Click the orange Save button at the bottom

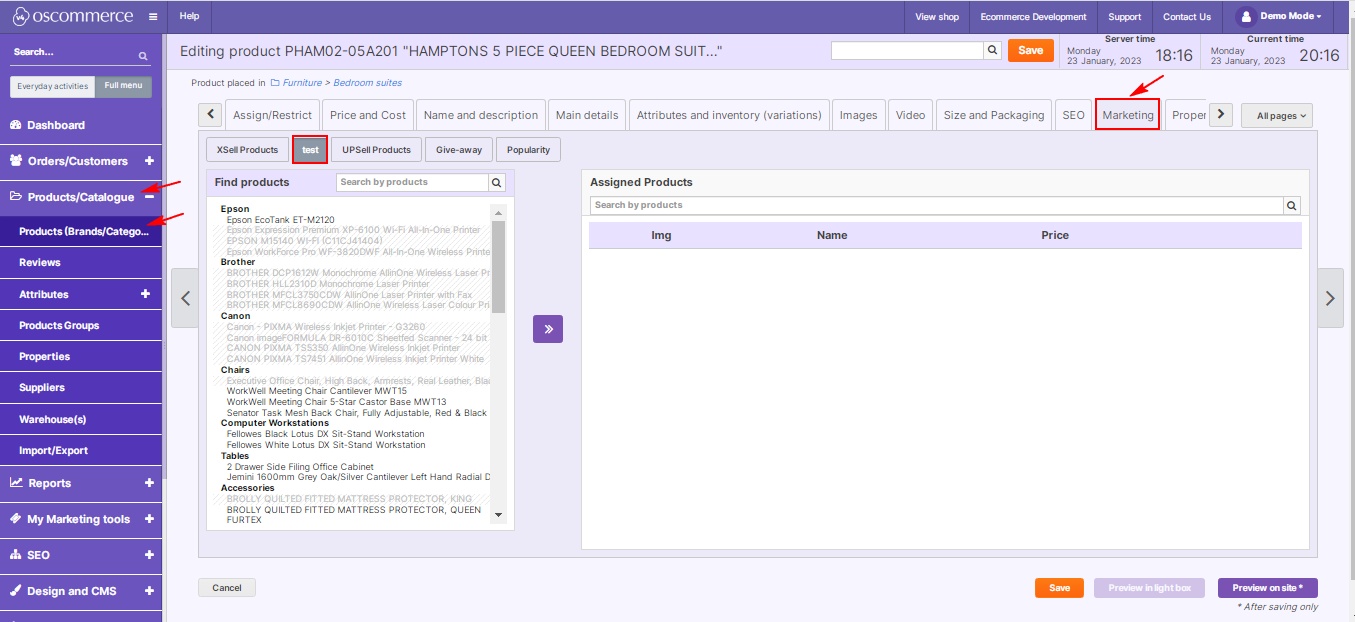click(1058, 588)
